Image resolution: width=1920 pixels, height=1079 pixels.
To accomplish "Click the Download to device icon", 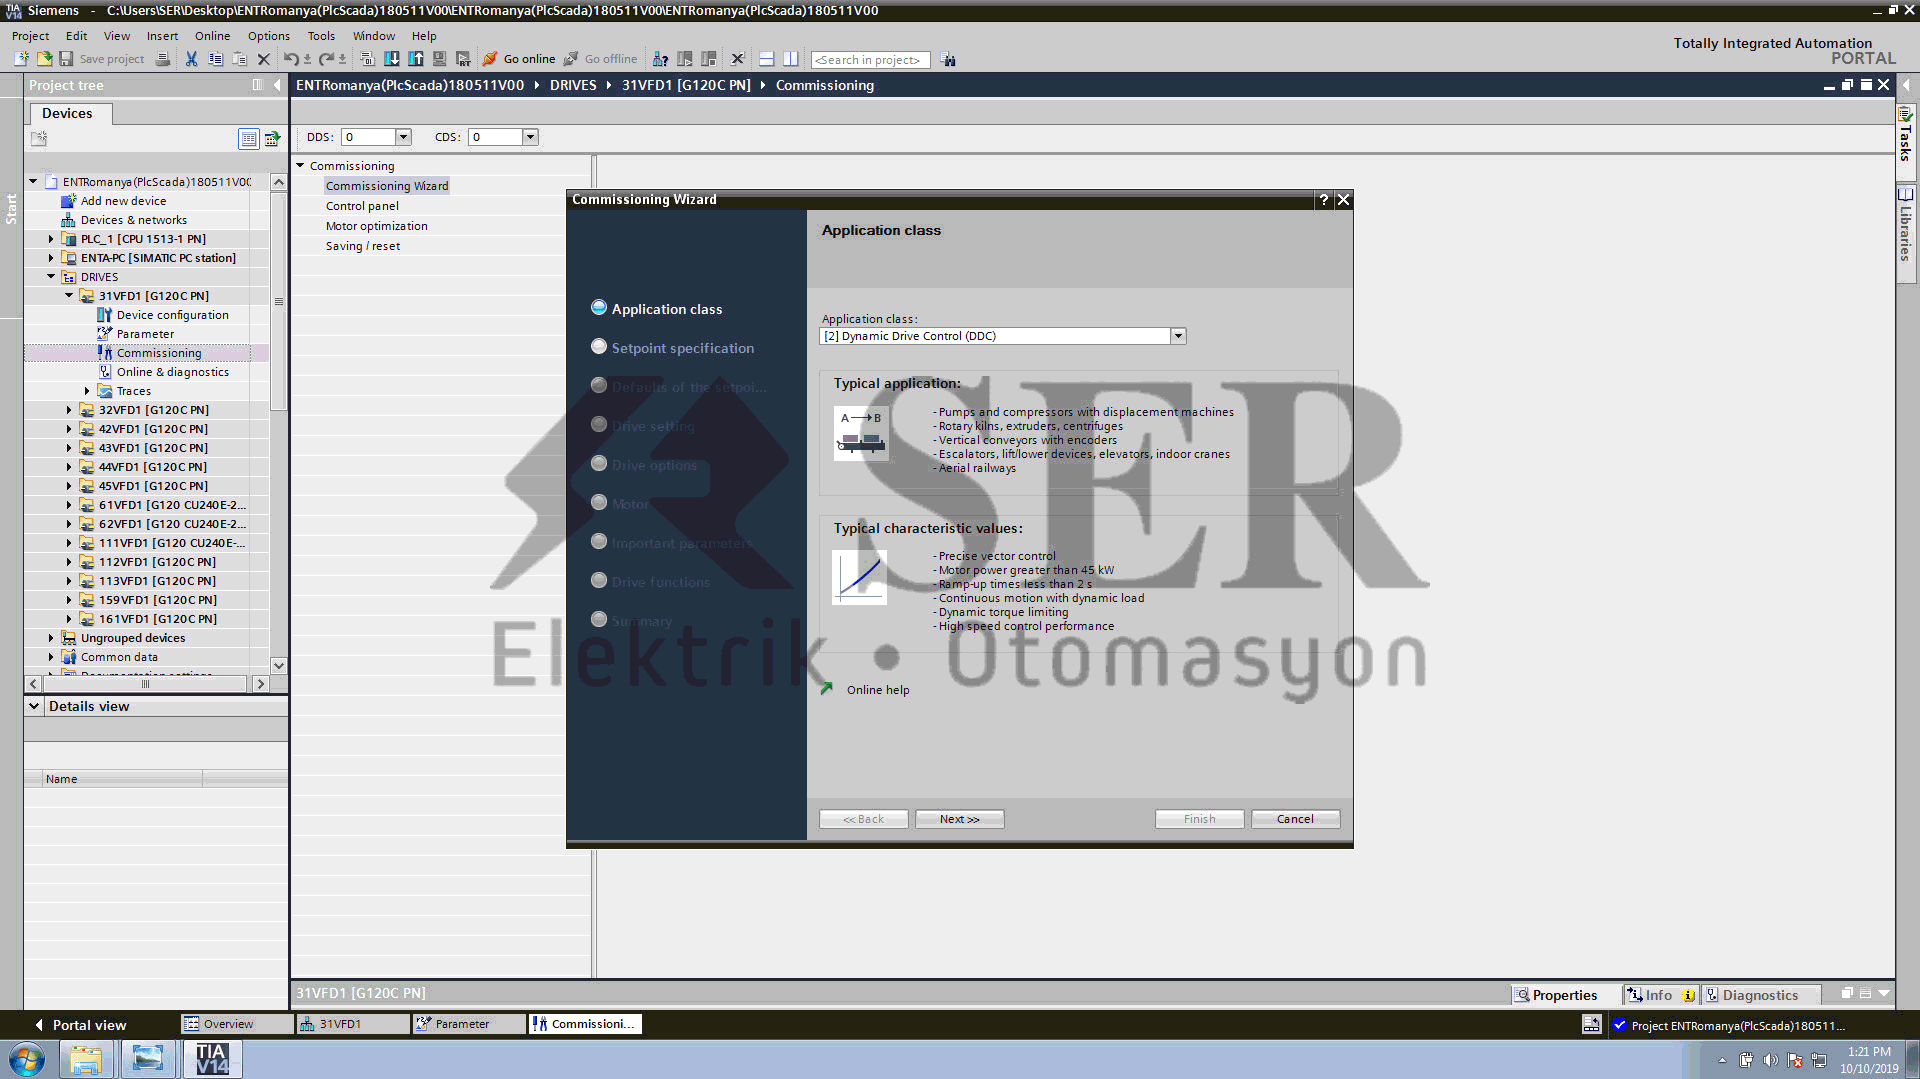I will click(x=392, y=59).
